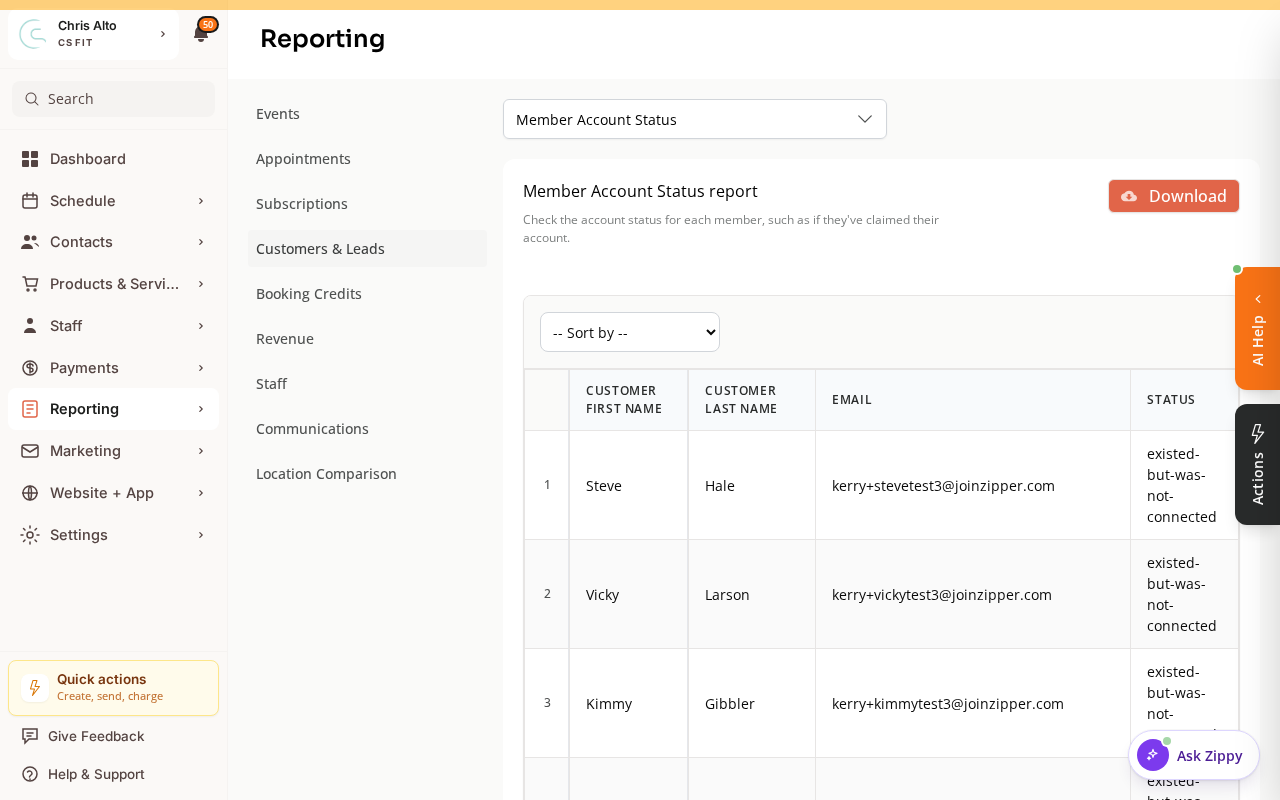This screenshot has height=800, width=1280.
Task: Expand the Marketing submenu chevron
Action: [201, 451]
